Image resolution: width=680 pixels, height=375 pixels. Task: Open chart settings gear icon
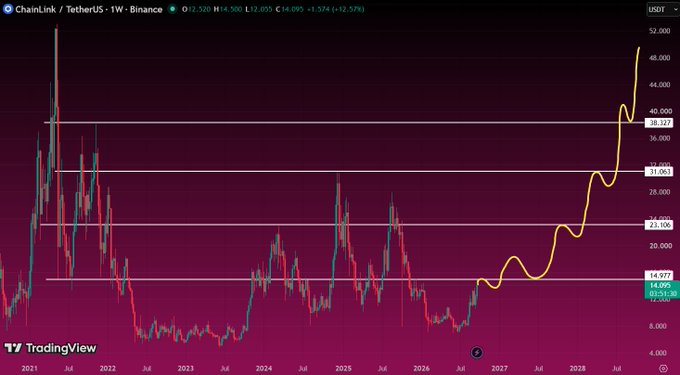[x=662, y=368]
